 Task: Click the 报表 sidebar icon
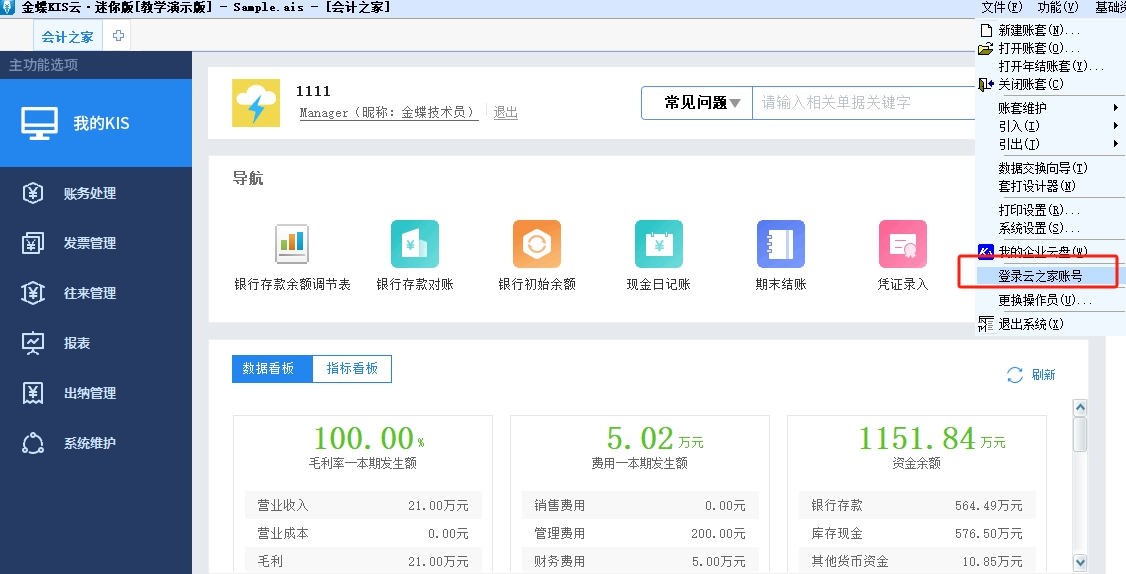[33, 343]
